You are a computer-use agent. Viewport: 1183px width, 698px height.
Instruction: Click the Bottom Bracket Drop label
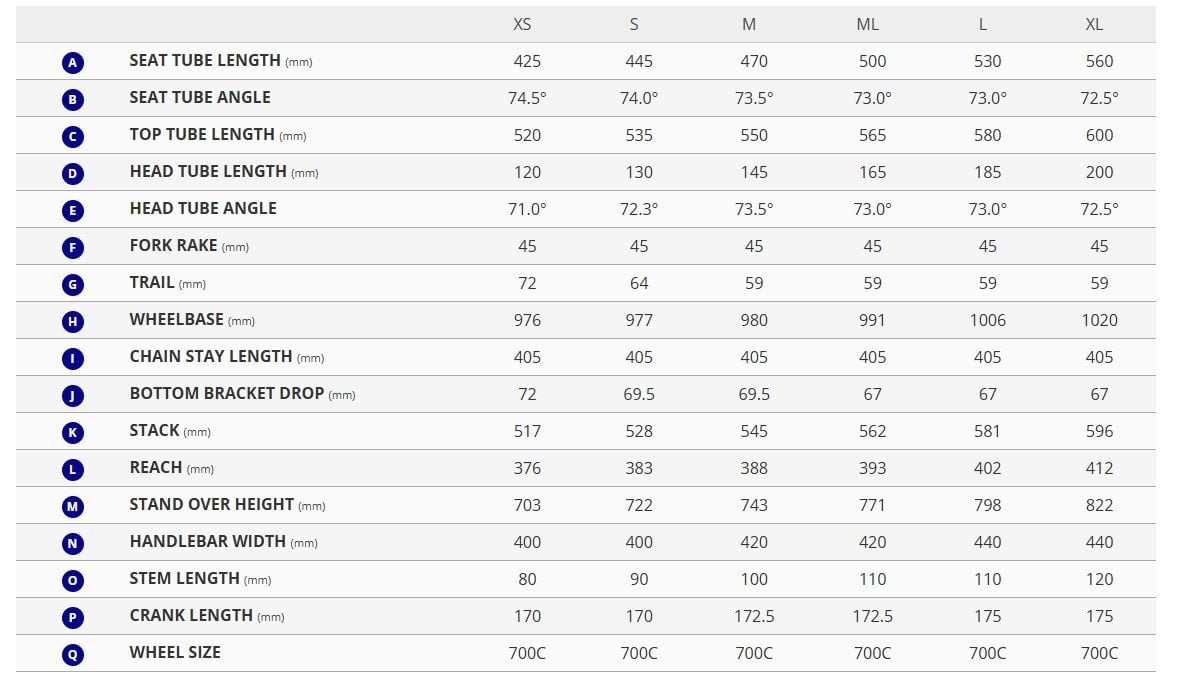227,393
